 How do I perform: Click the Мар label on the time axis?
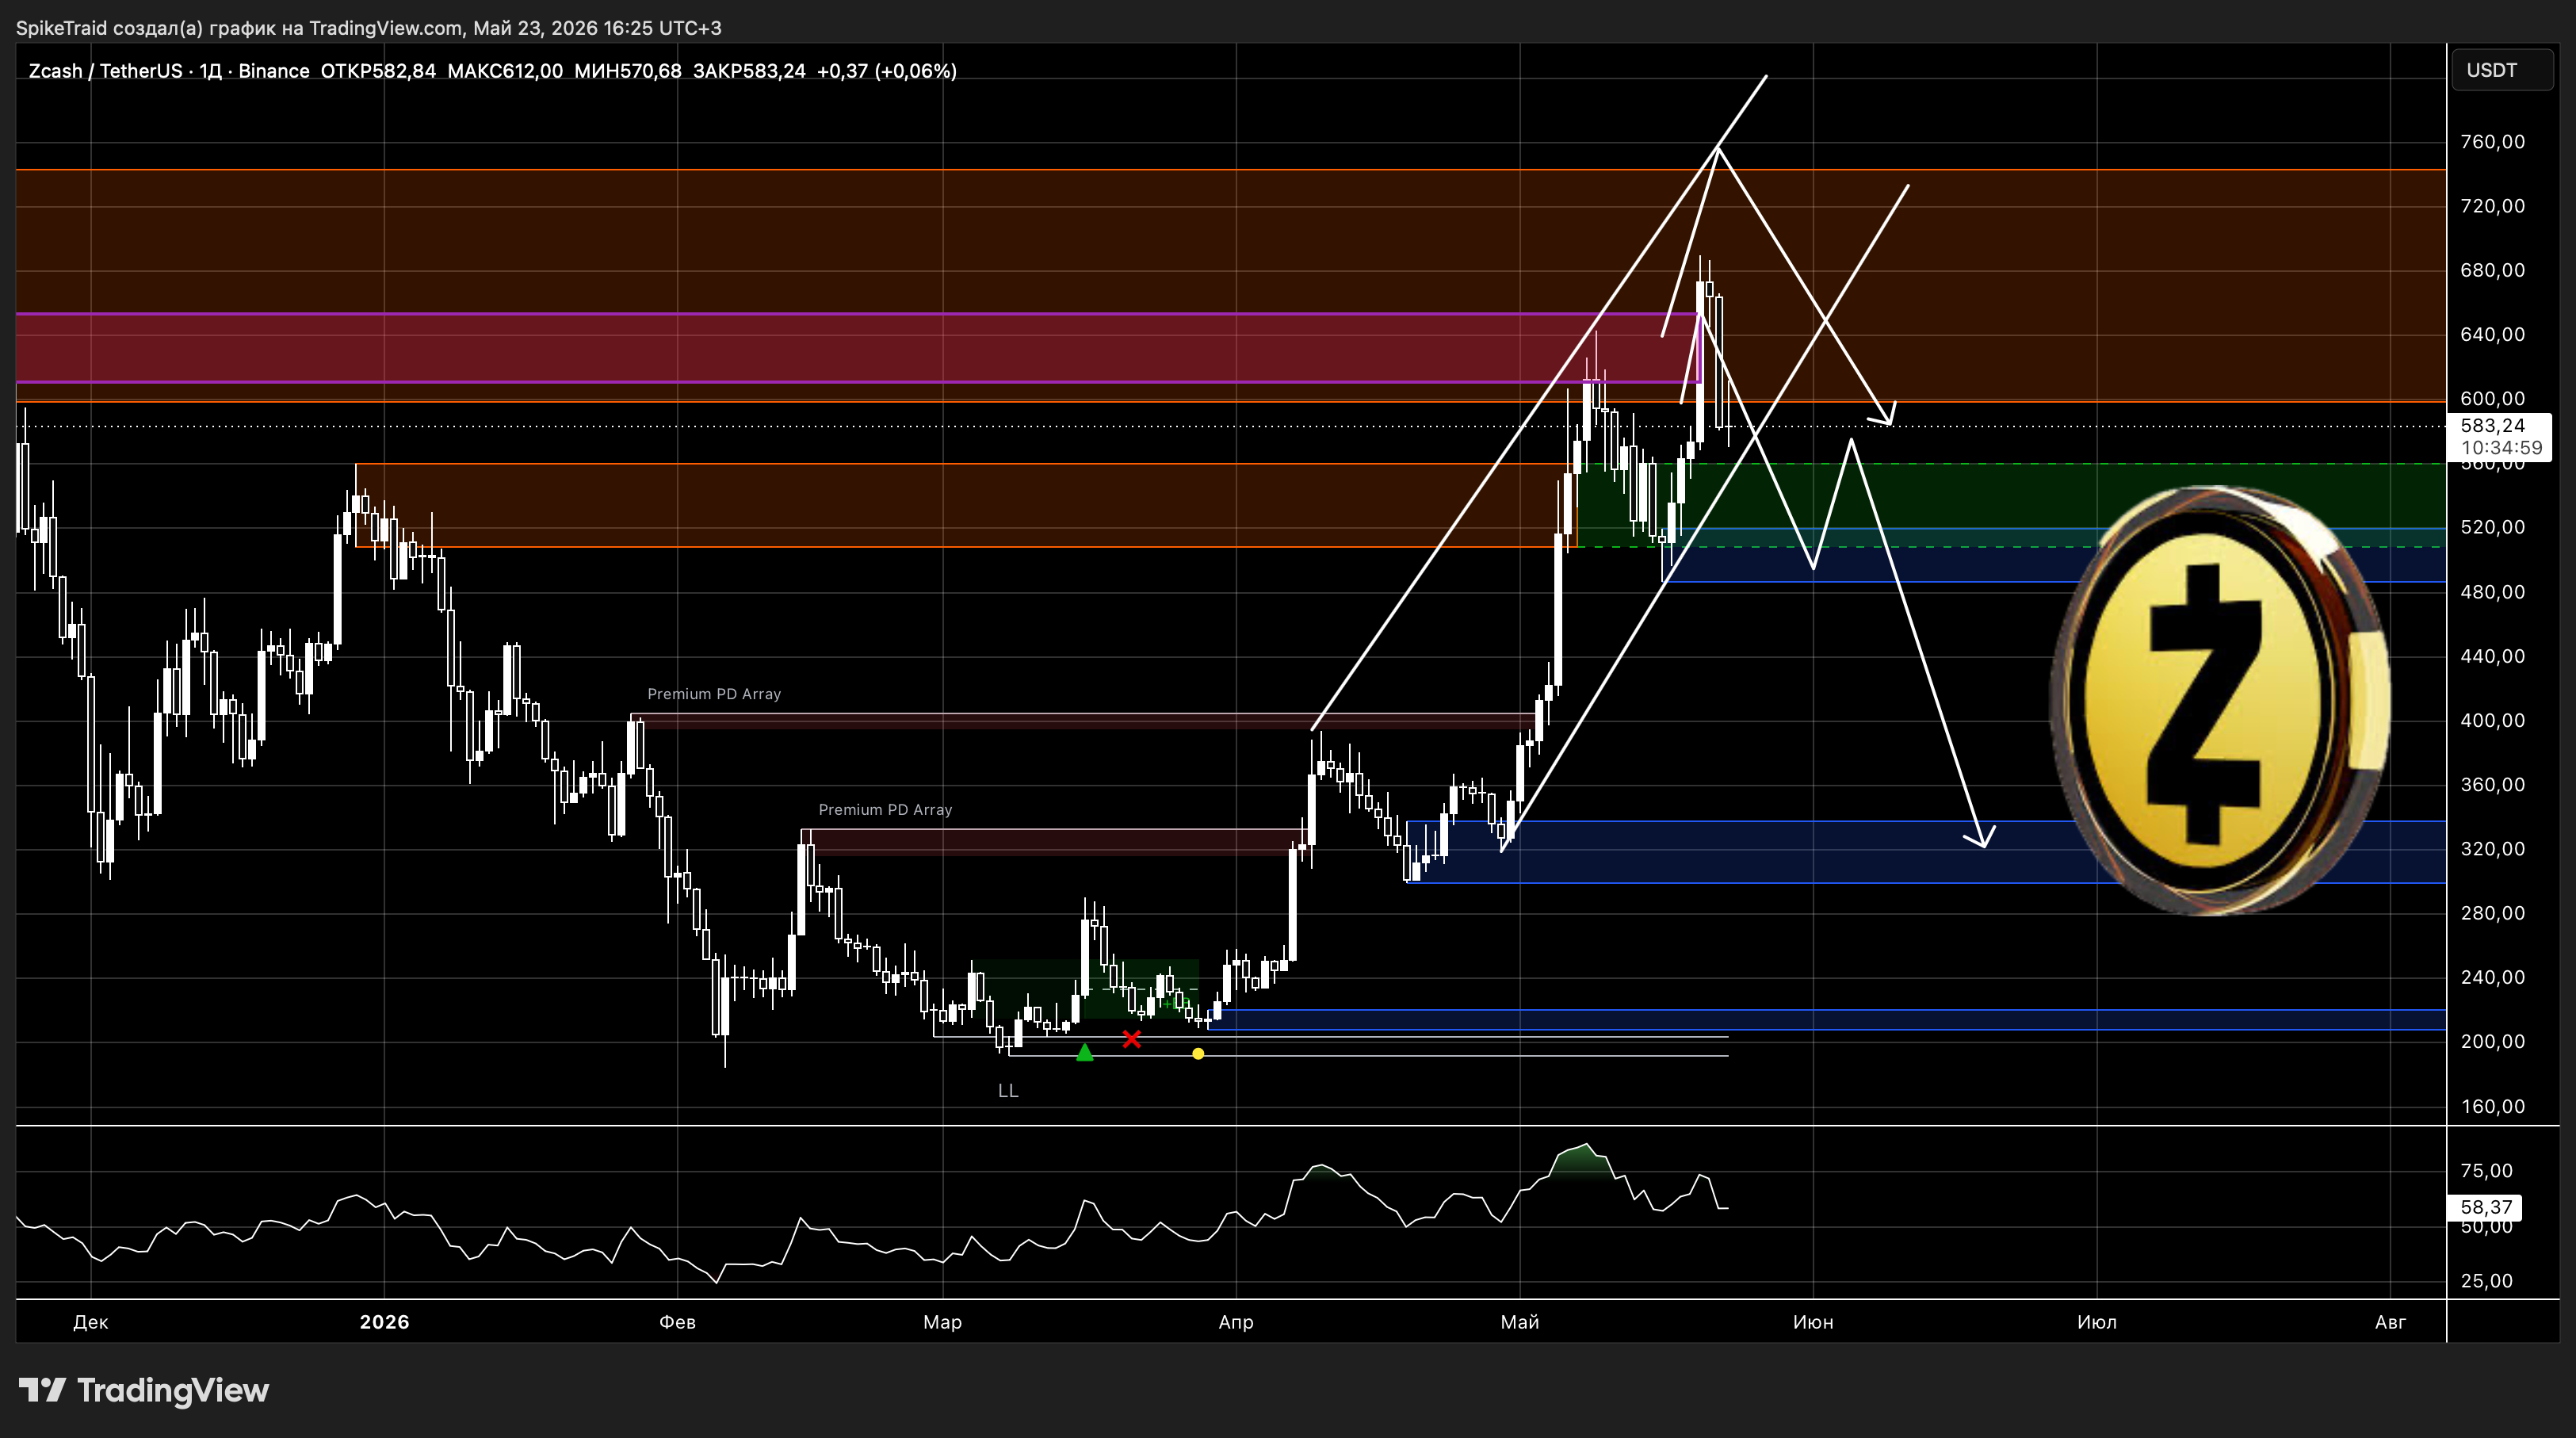click(x=942, y=1322)
